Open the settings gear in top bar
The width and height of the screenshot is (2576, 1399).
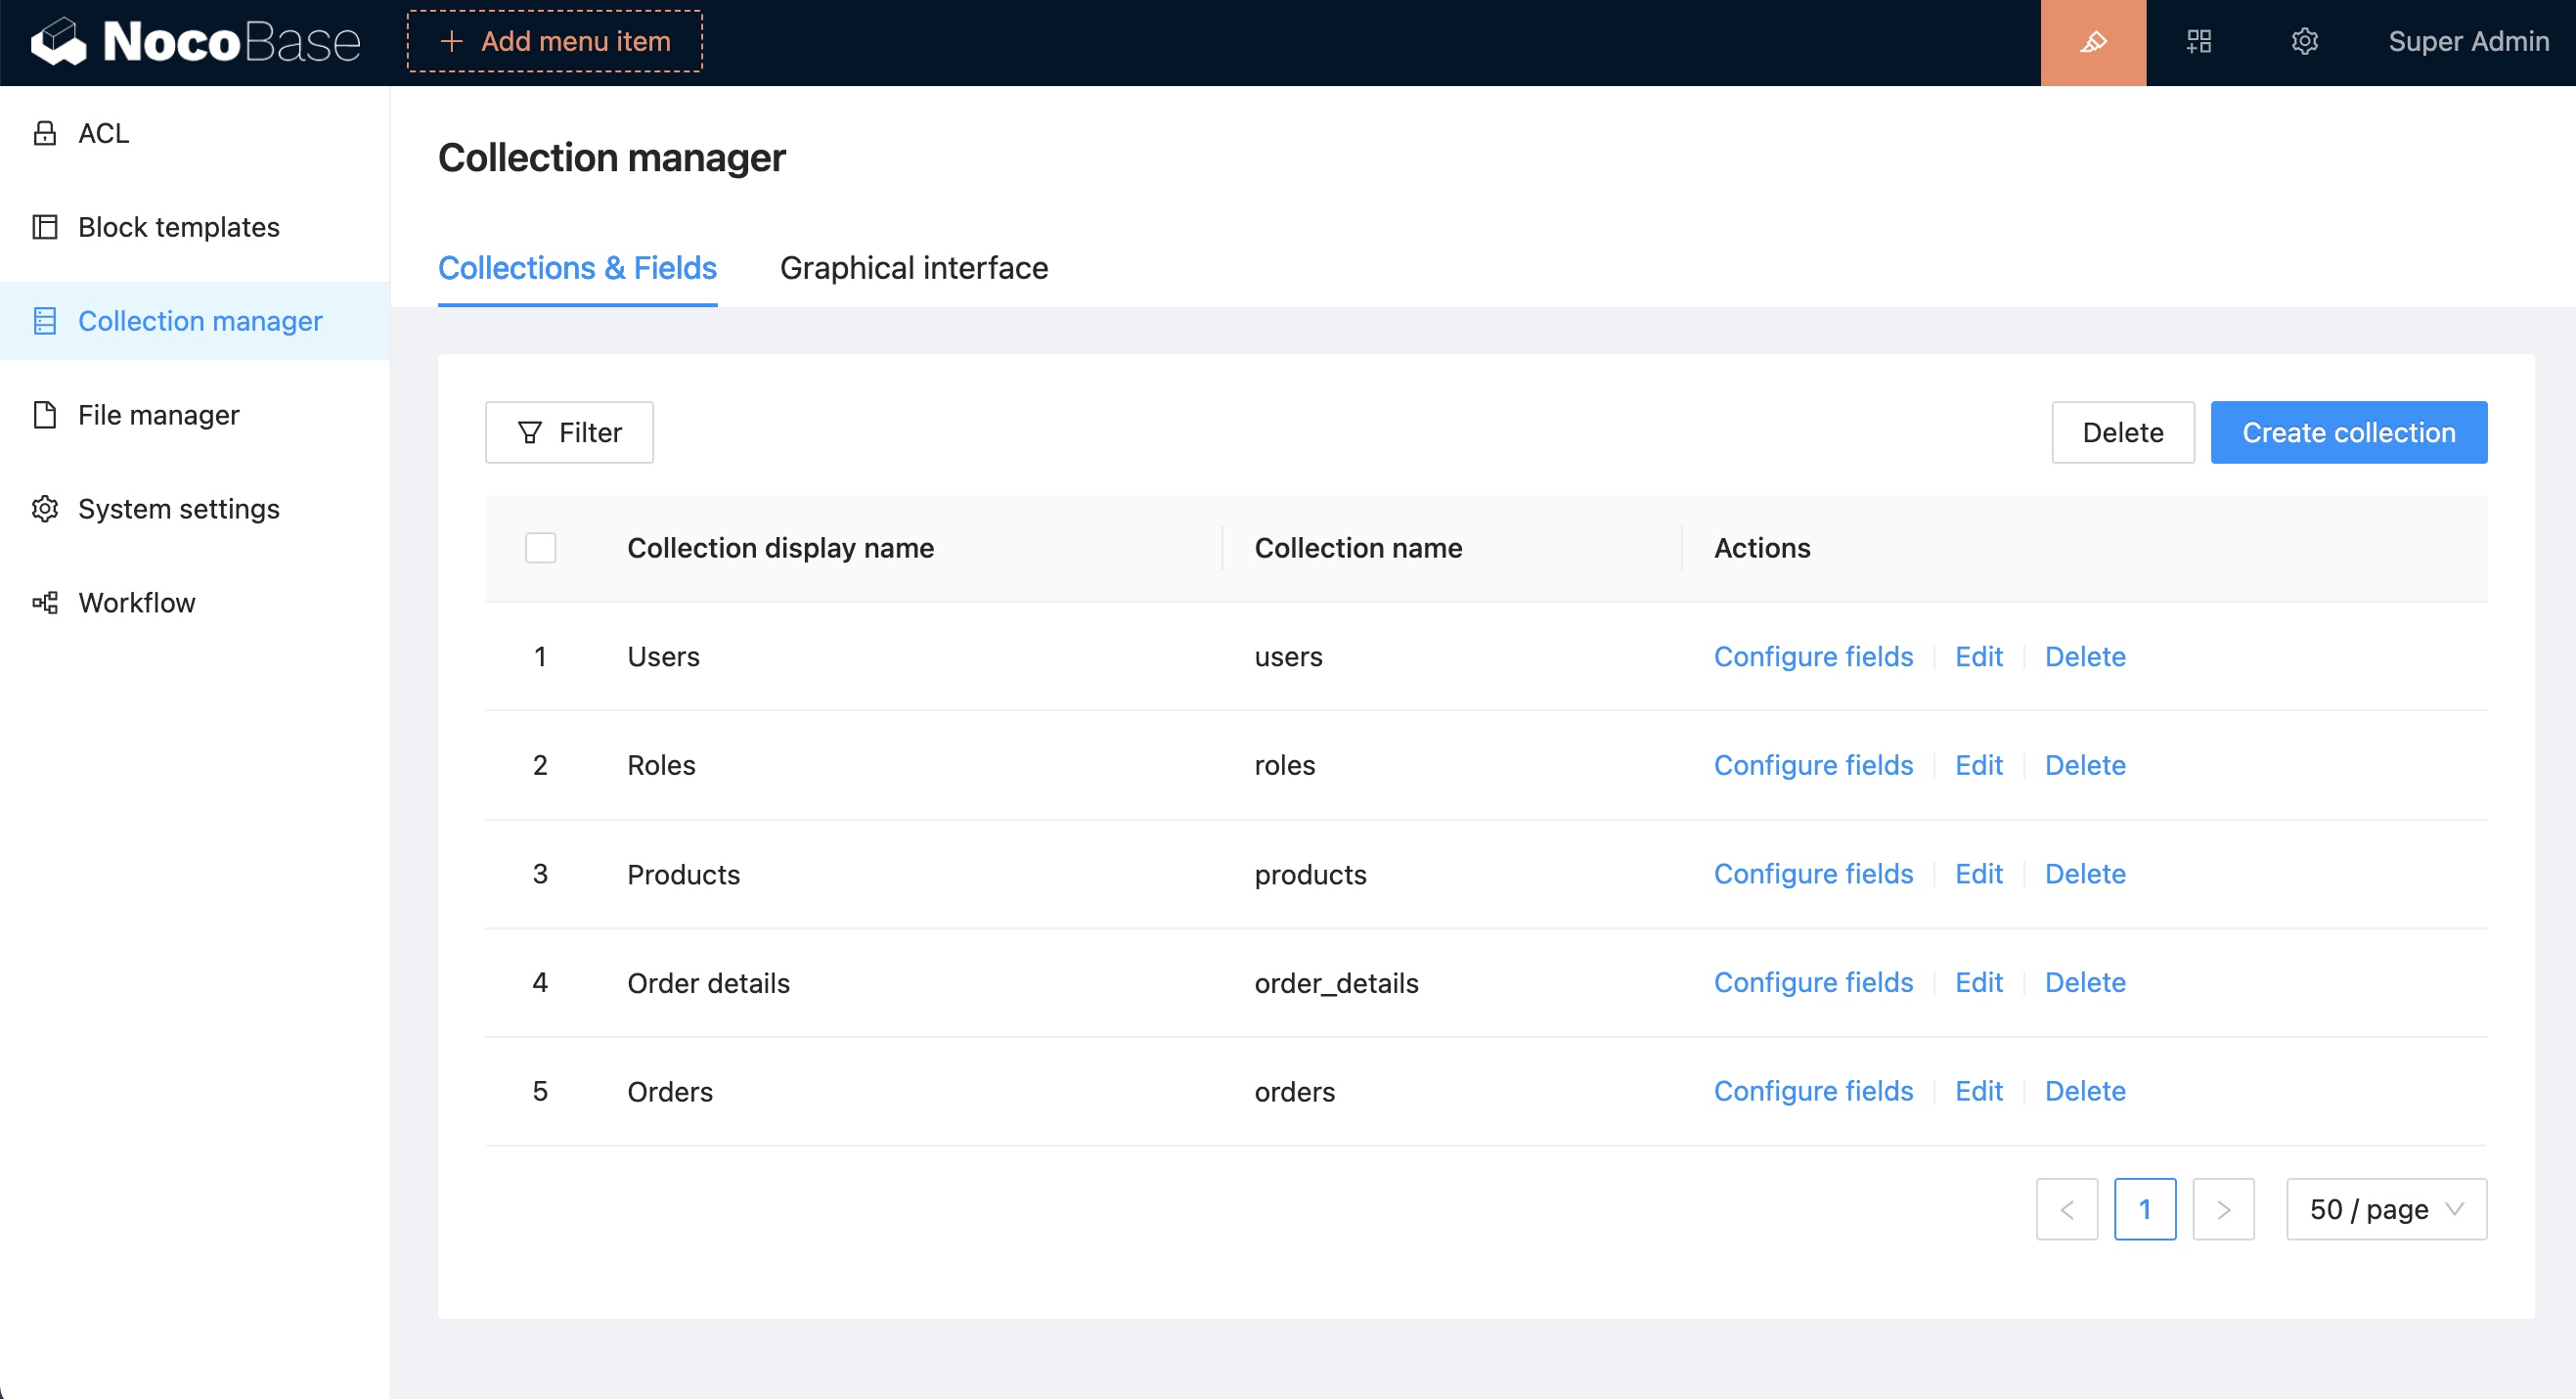point(2304,42)
